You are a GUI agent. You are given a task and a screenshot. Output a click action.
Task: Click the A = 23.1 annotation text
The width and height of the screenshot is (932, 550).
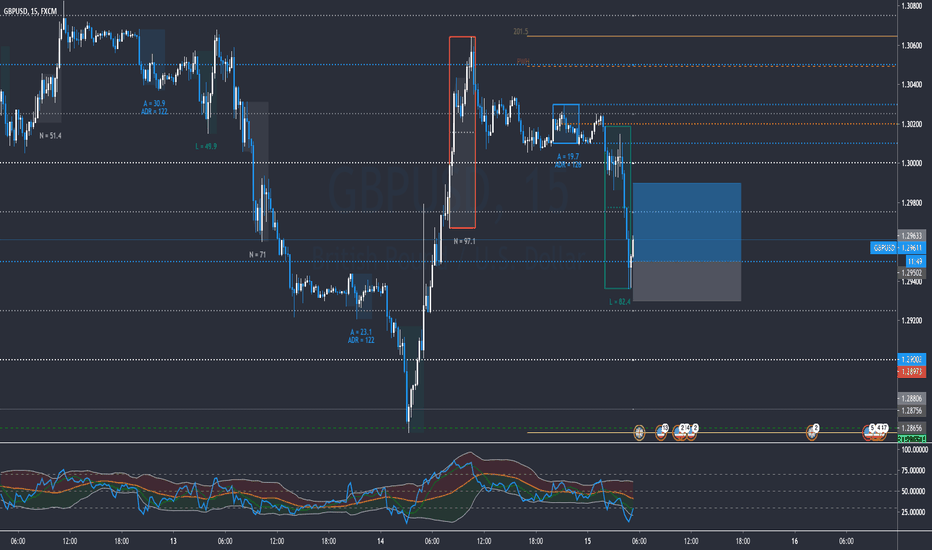[361, 332]
